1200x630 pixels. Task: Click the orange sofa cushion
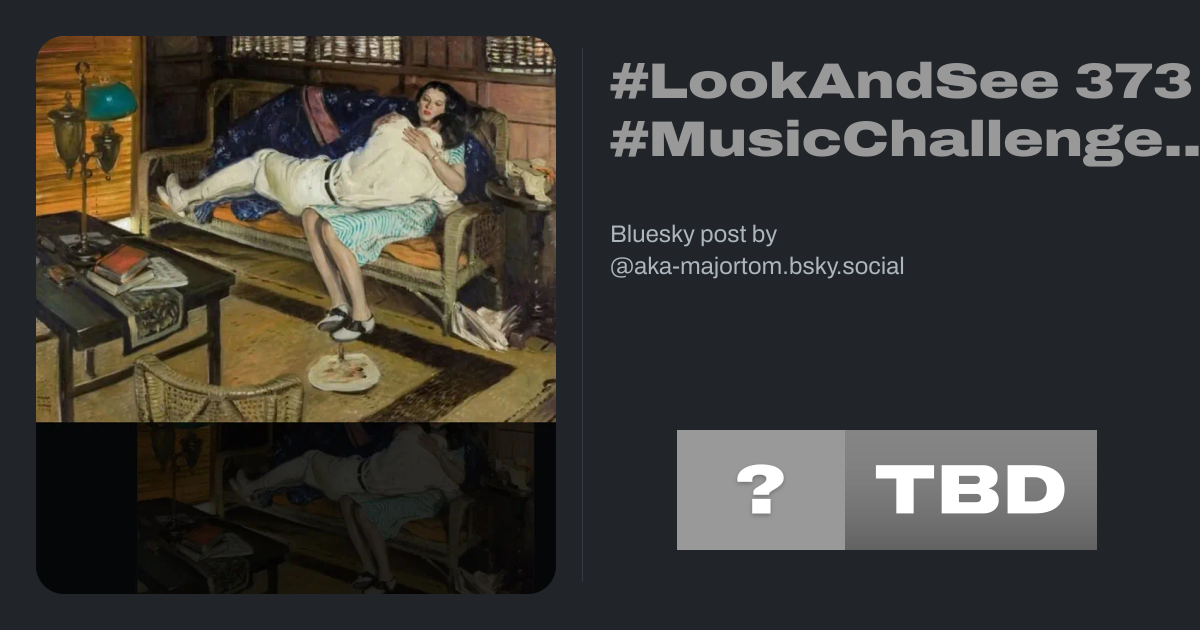pos(330,231)
